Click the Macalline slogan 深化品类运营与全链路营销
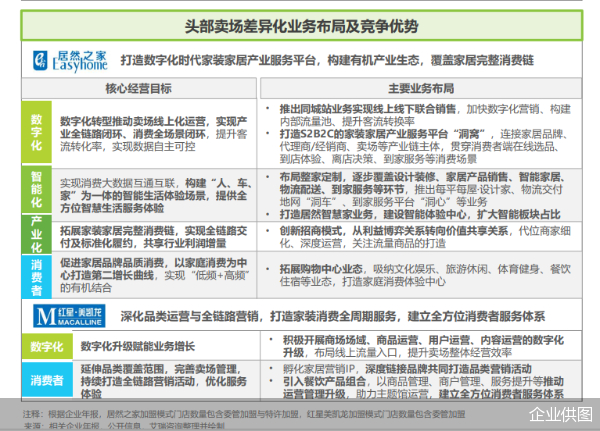Screen dimensions: 600x431 [189, 316]
